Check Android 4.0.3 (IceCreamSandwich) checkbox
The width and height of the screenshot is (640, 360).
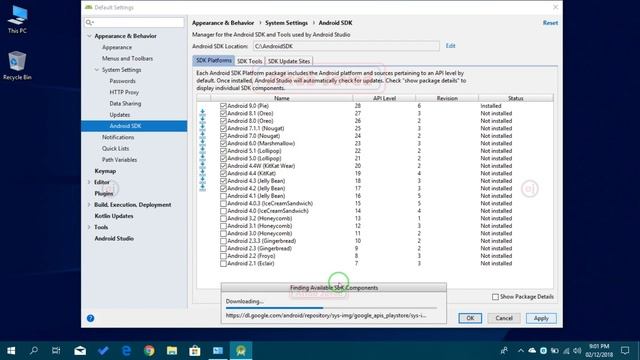223,203
